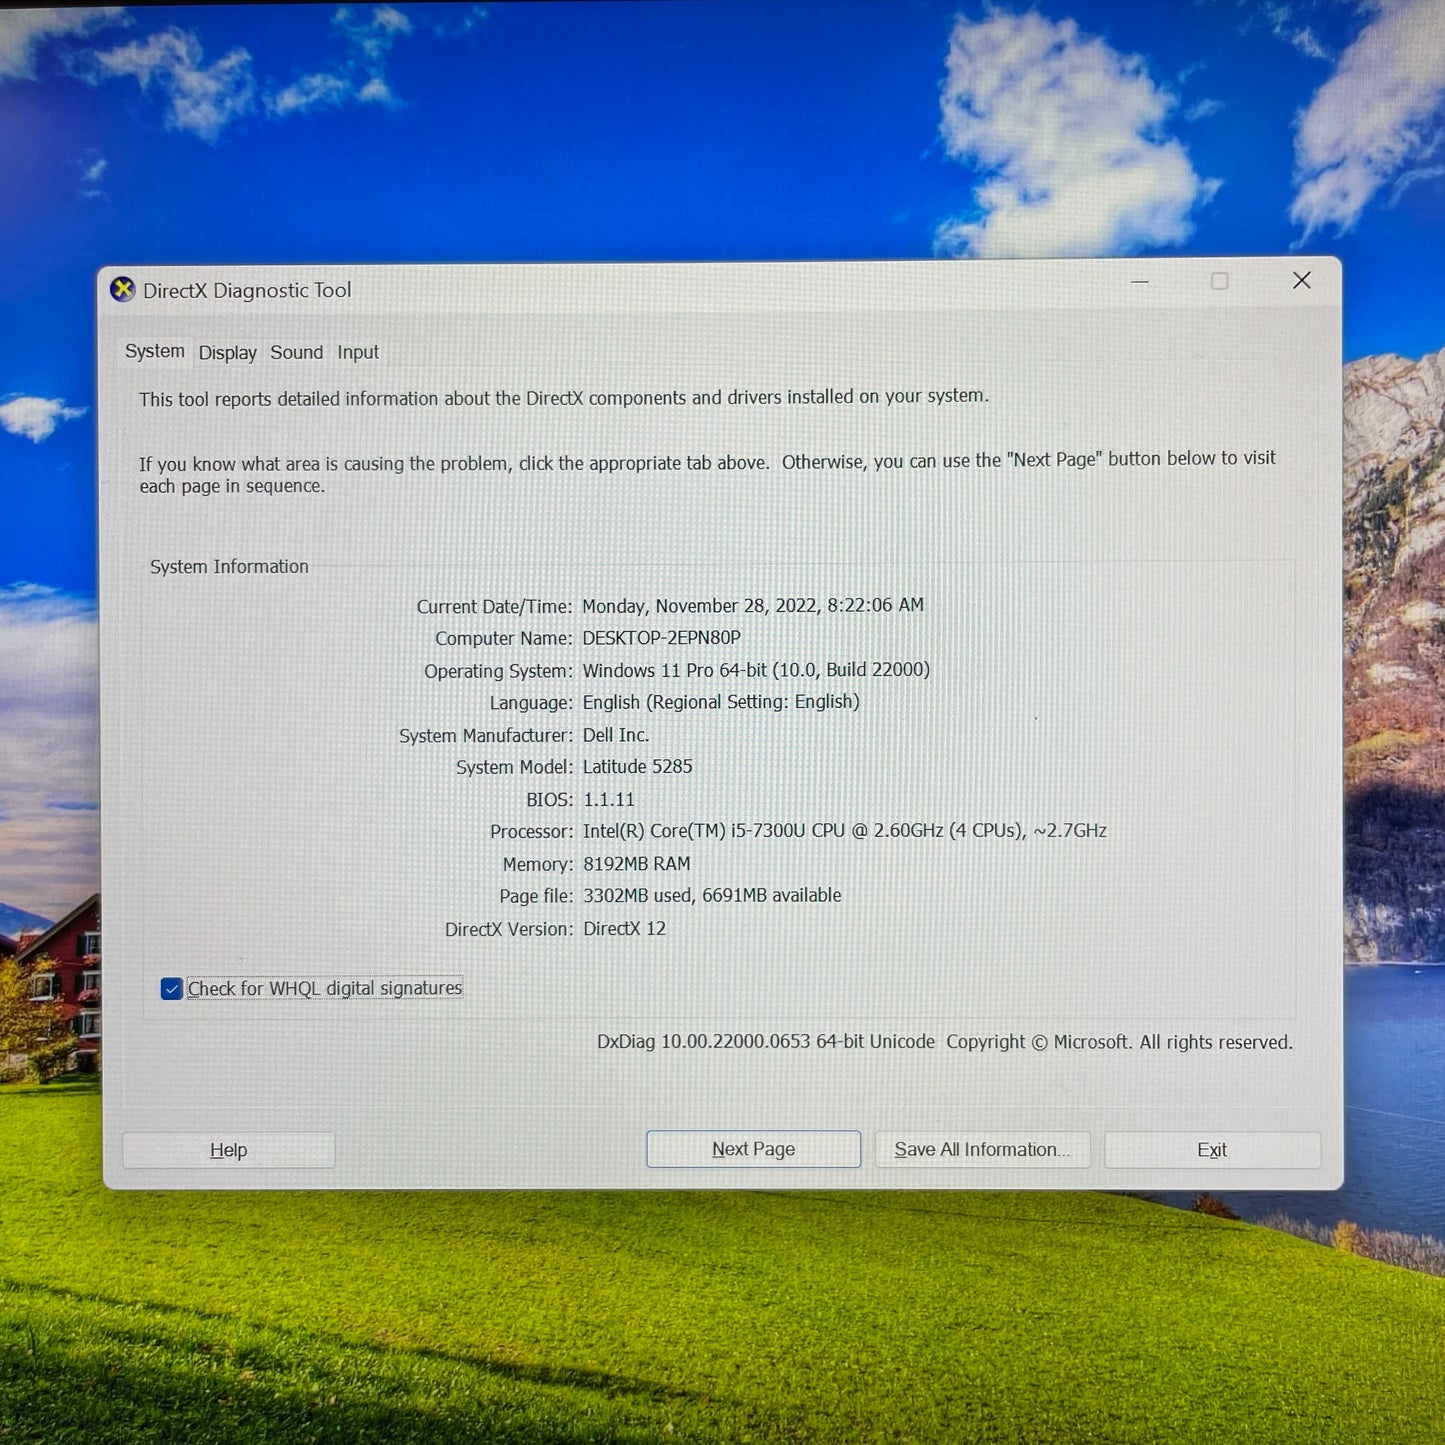Open the Sound tab

pos(296,353)
